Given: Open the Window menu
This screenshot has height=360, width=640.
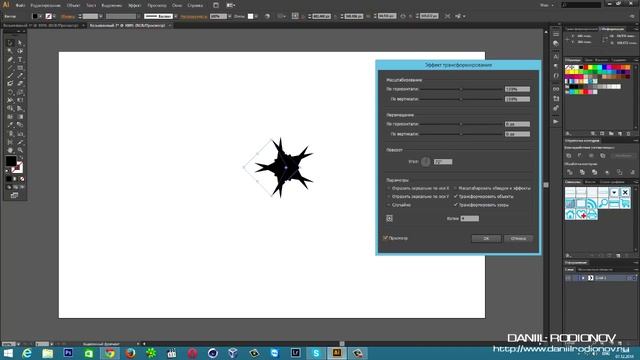Looking at the screenshot, I should [x=177, y=6].
